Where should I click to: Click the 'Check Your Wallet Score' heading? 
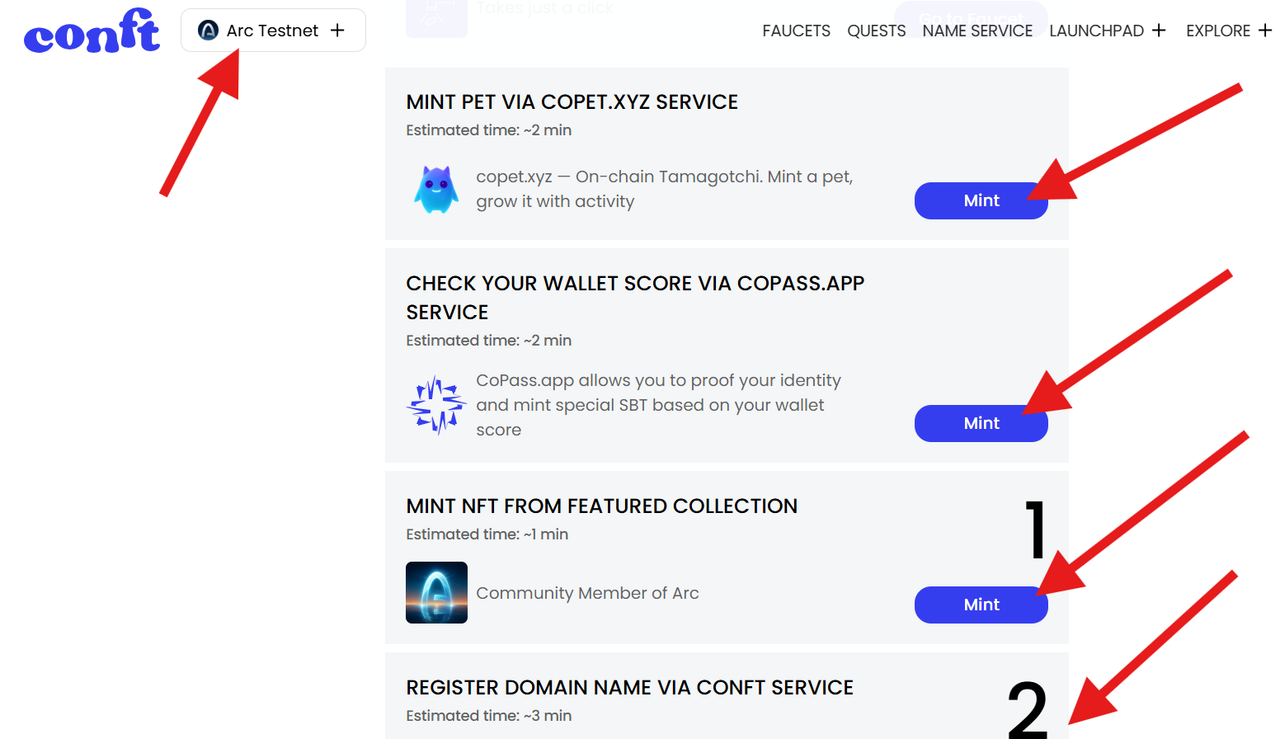(x=635, y=297)
